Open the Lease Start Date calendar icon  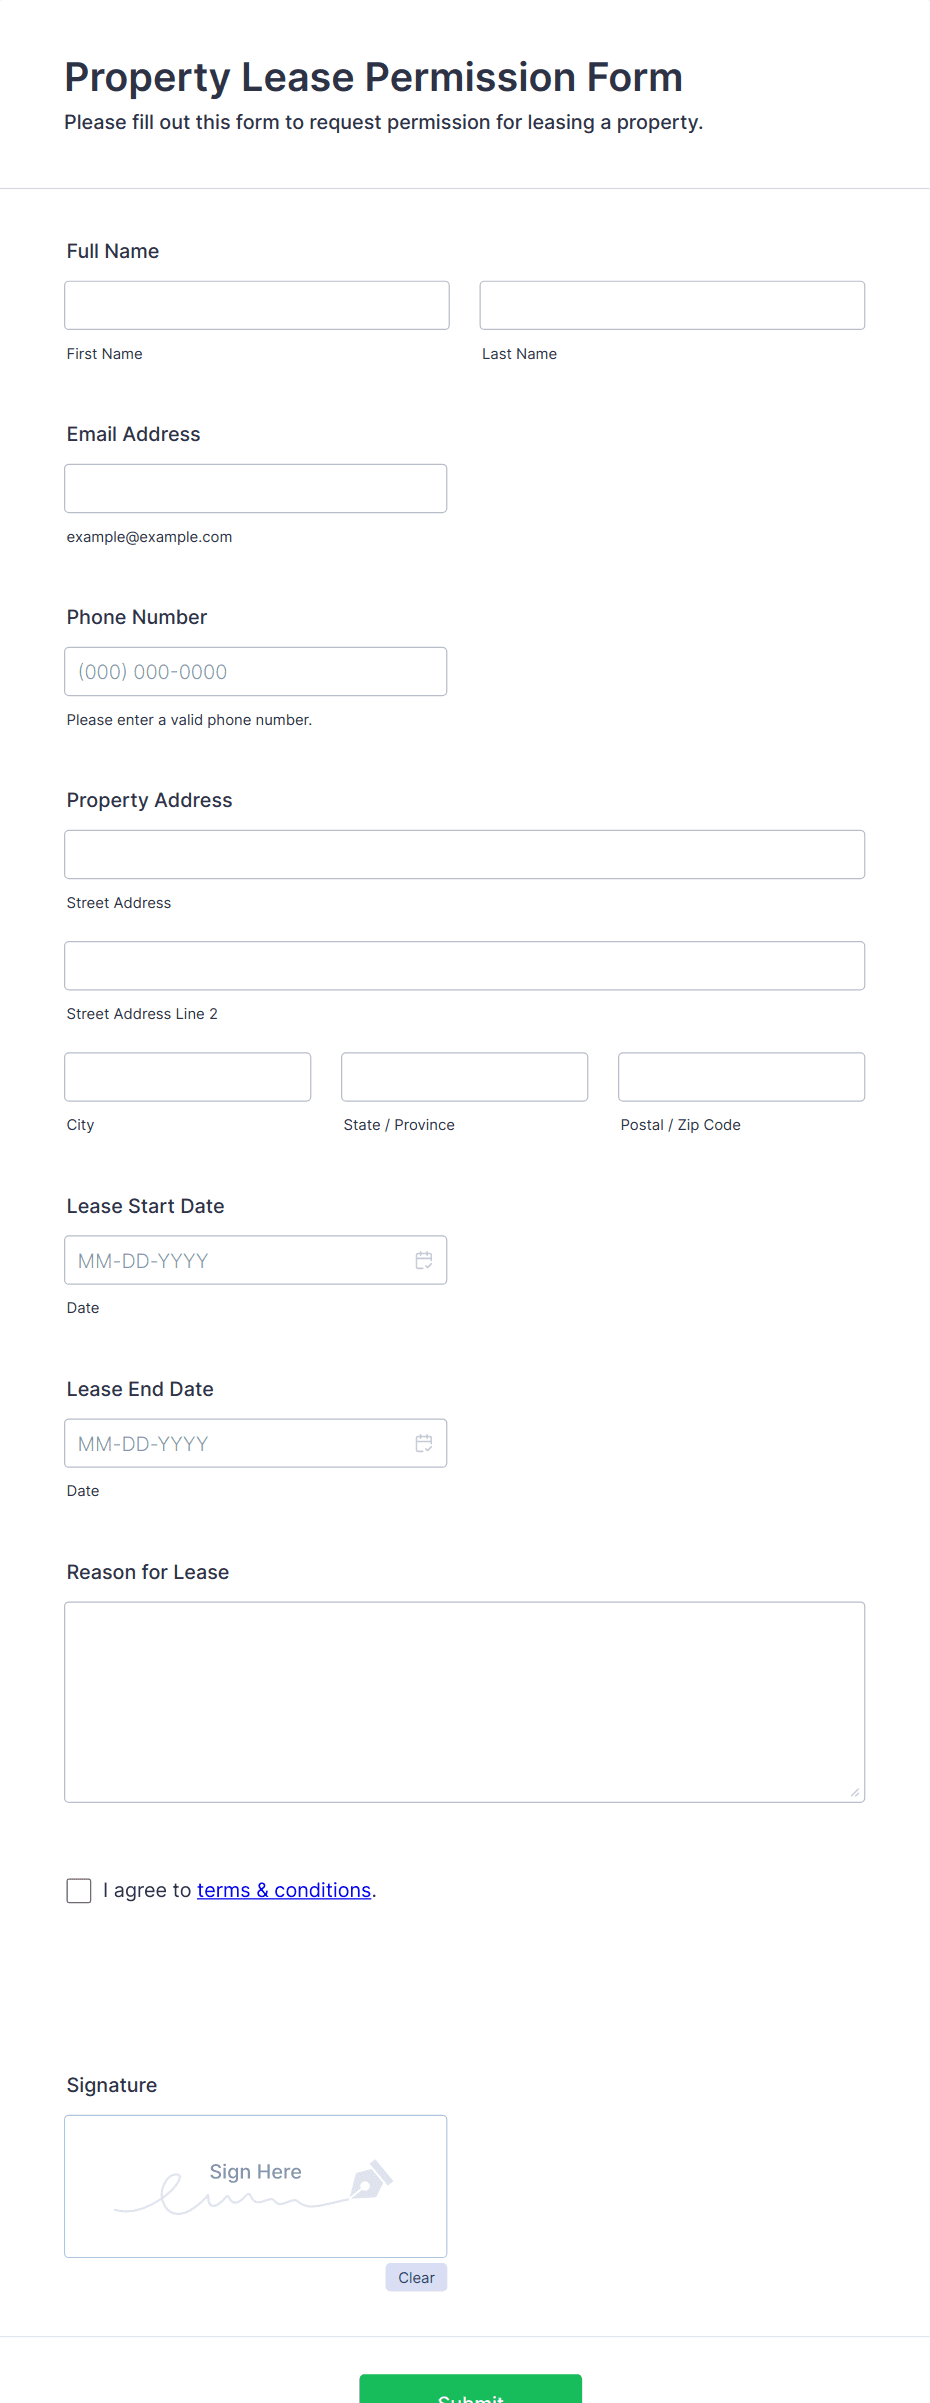pos(424,1260)
